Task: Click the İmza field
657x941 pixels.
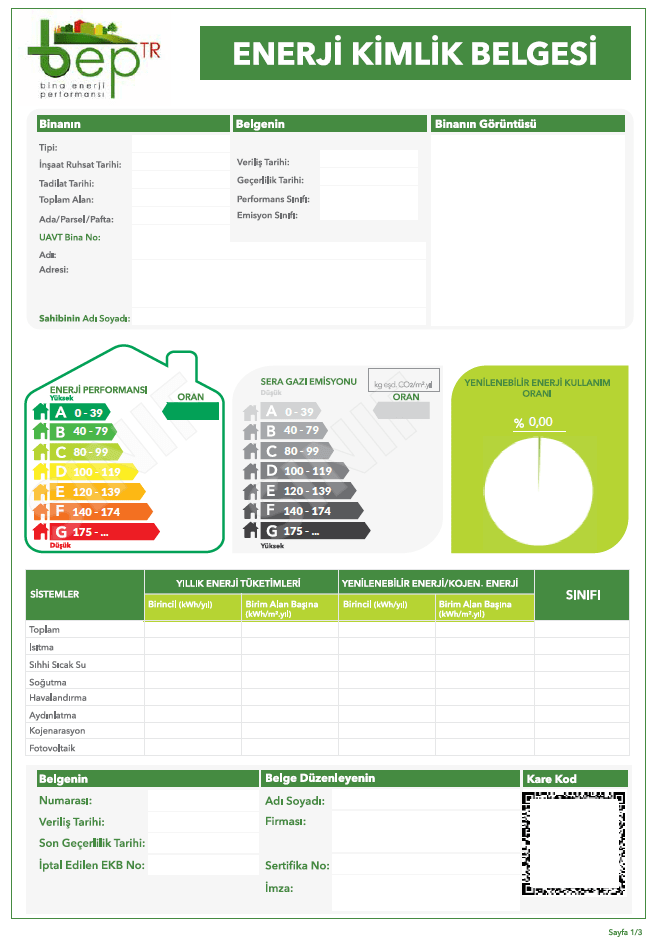Action: 425,892
